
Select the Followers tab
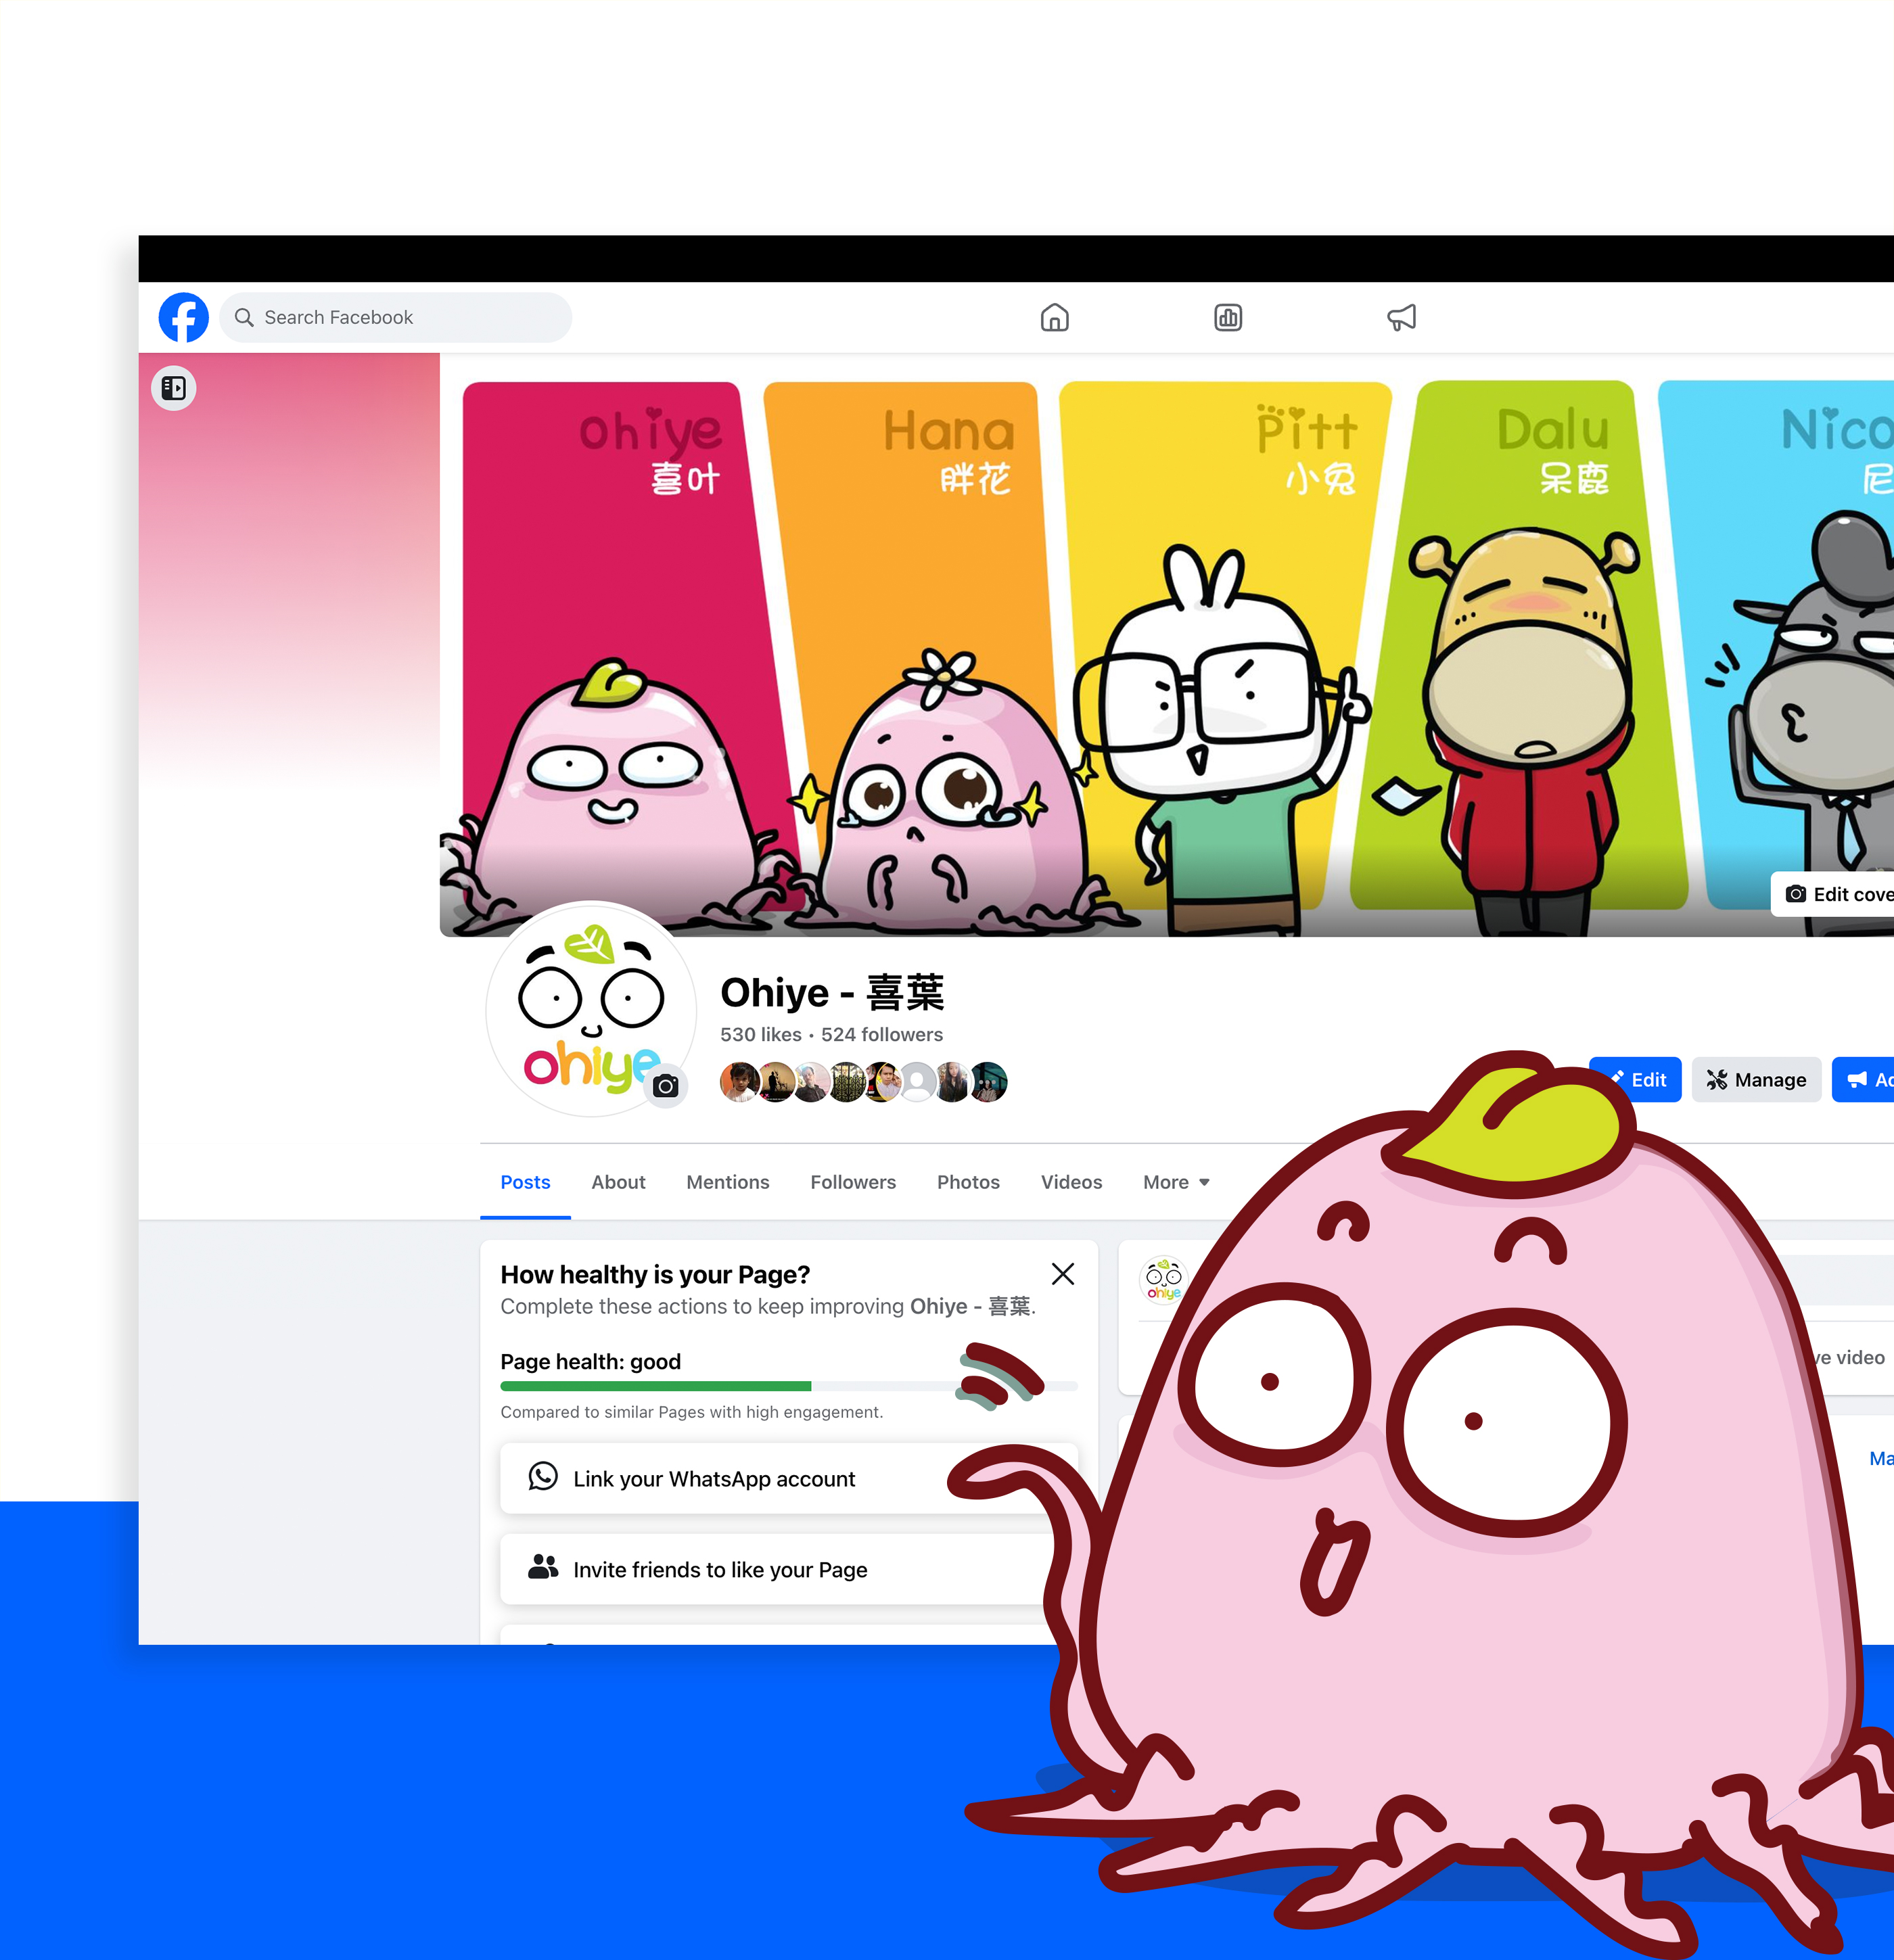click(853, 1182)
